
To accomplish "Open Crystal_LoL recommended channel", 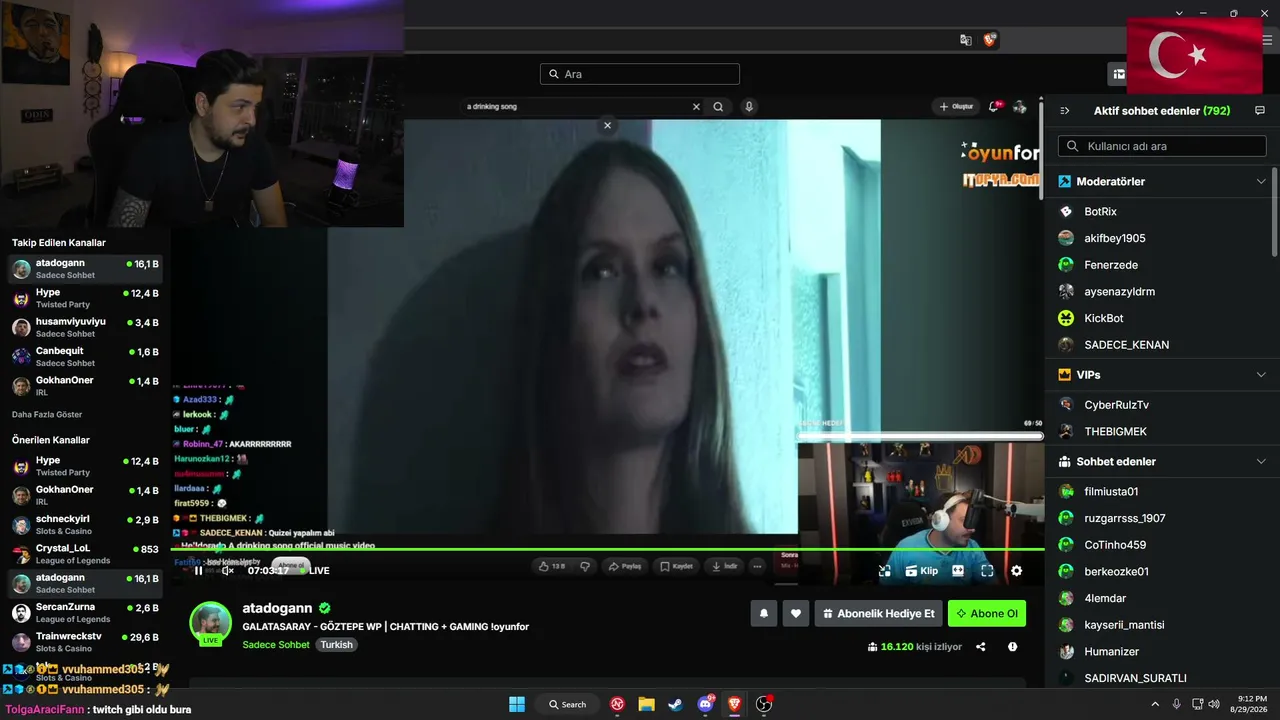I will [x=86, y=554].
